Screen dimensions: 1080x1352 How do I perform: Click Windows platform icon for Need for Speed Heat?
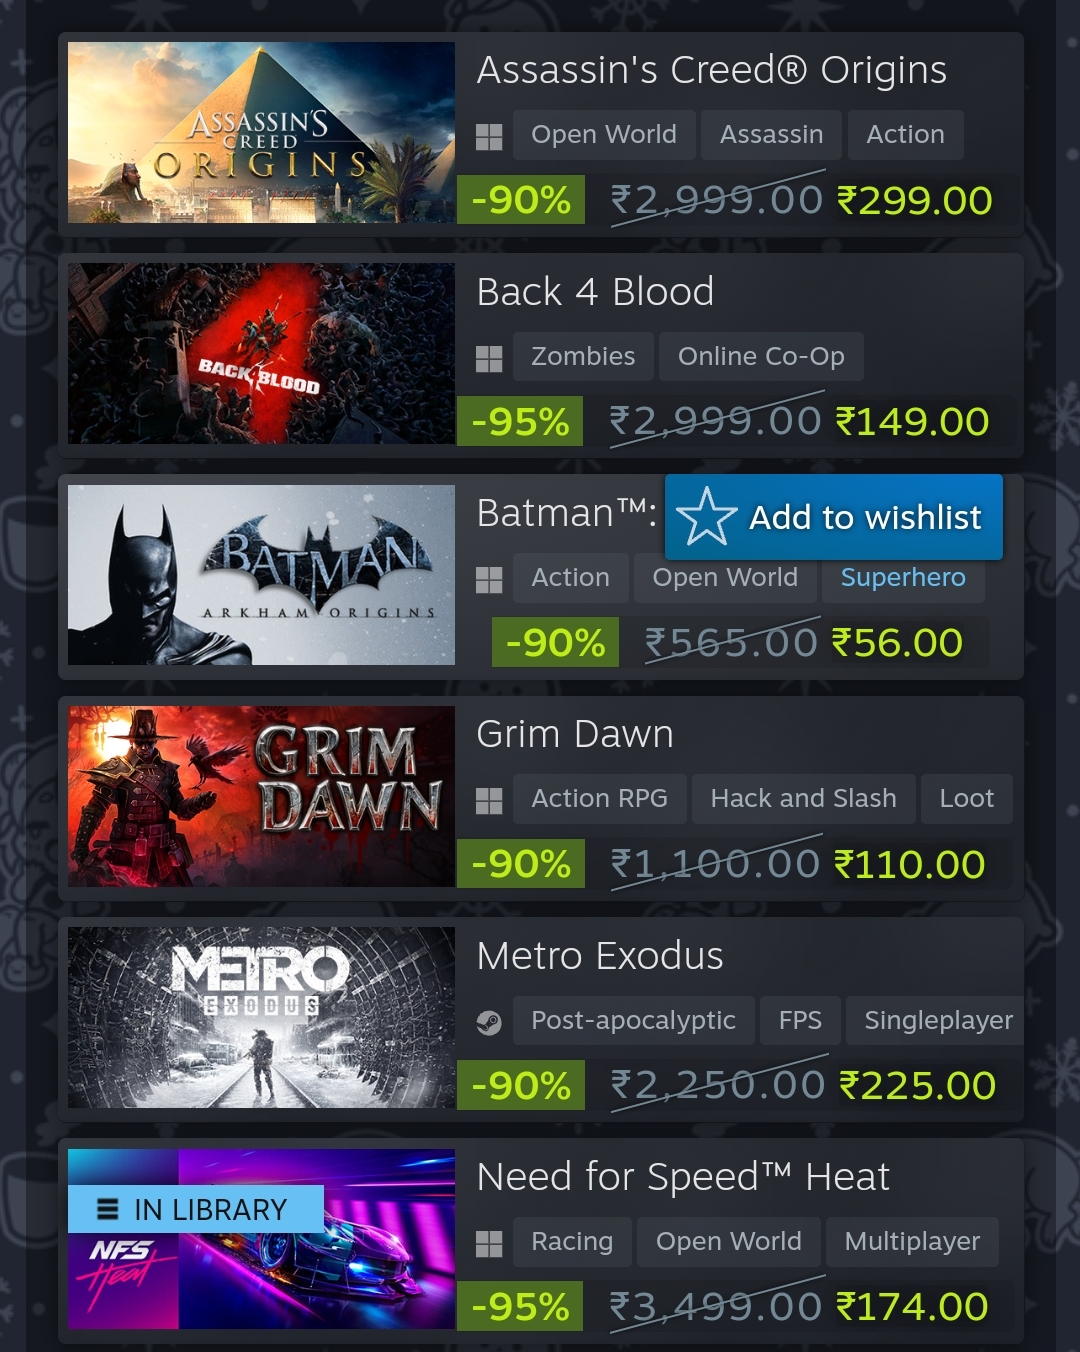(489, 1243)
